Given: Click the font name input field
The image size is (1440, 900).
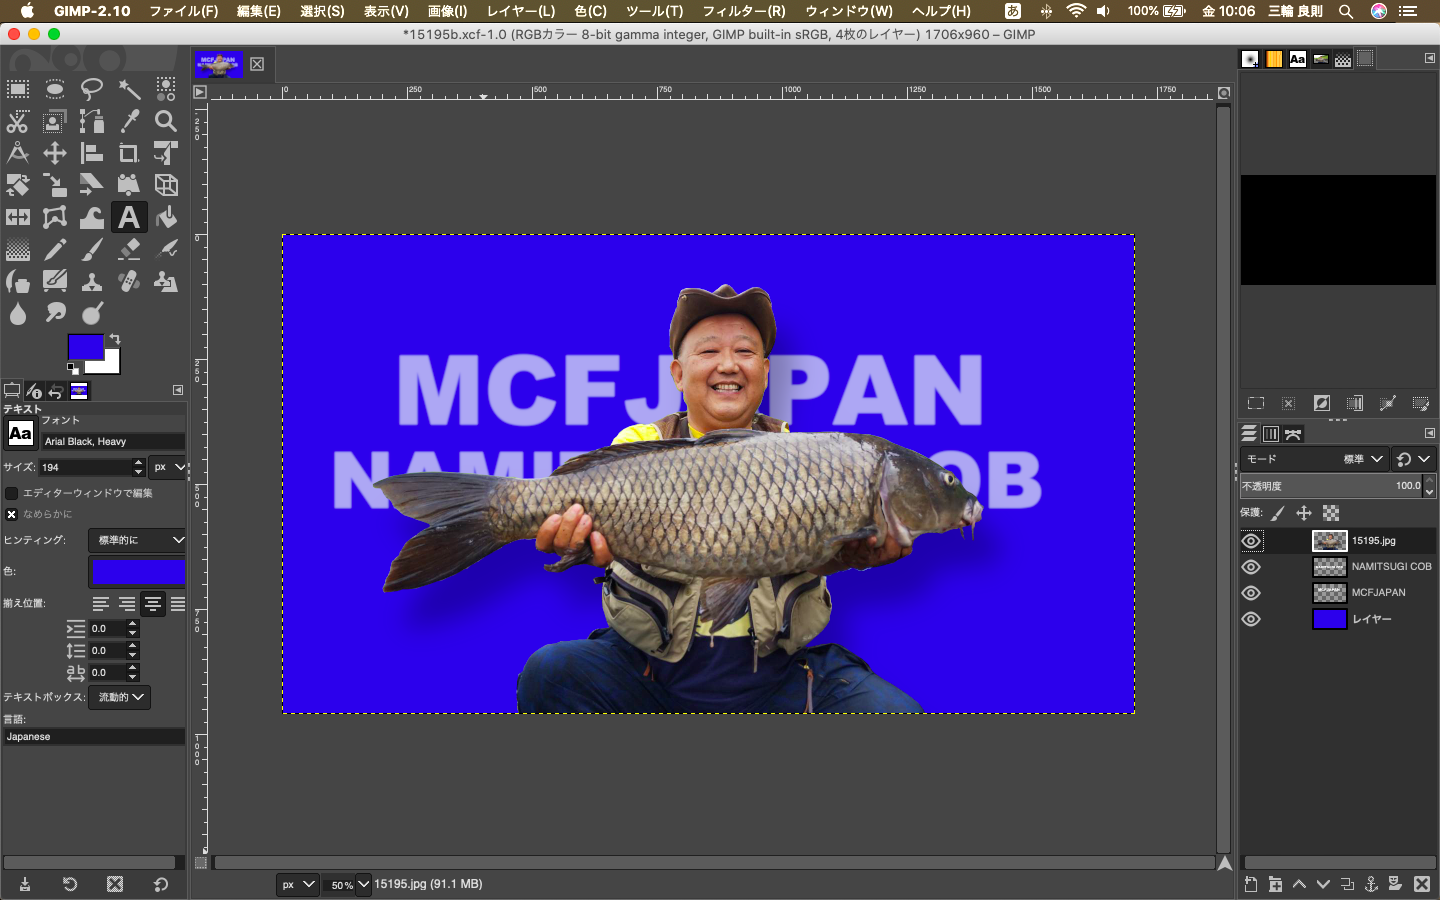Looking at the screenshot, I should tap(112, 441).
